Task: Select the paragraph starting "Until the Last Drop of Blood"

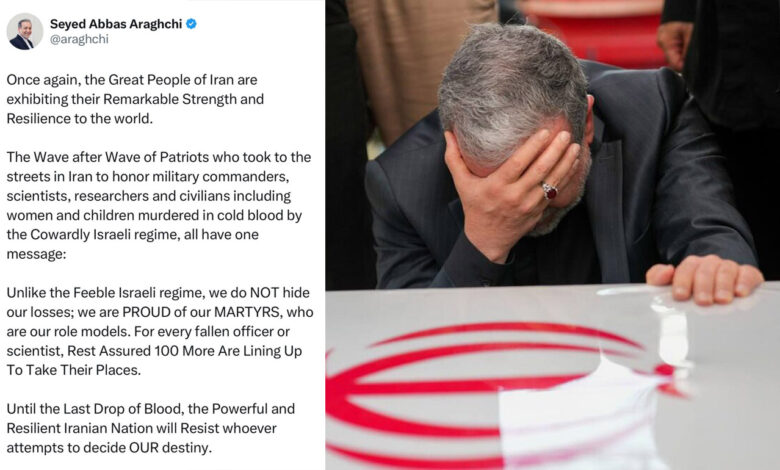Action: (151, 428)
